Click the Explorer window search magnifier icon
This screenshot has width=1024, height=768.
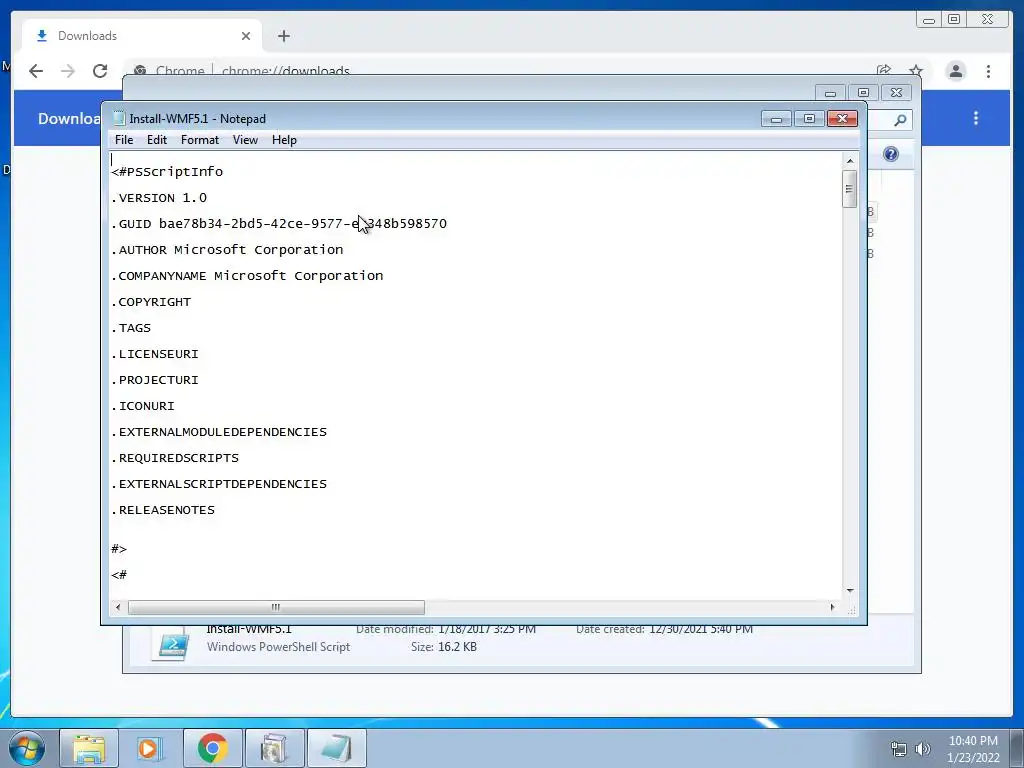click(900, 120)
